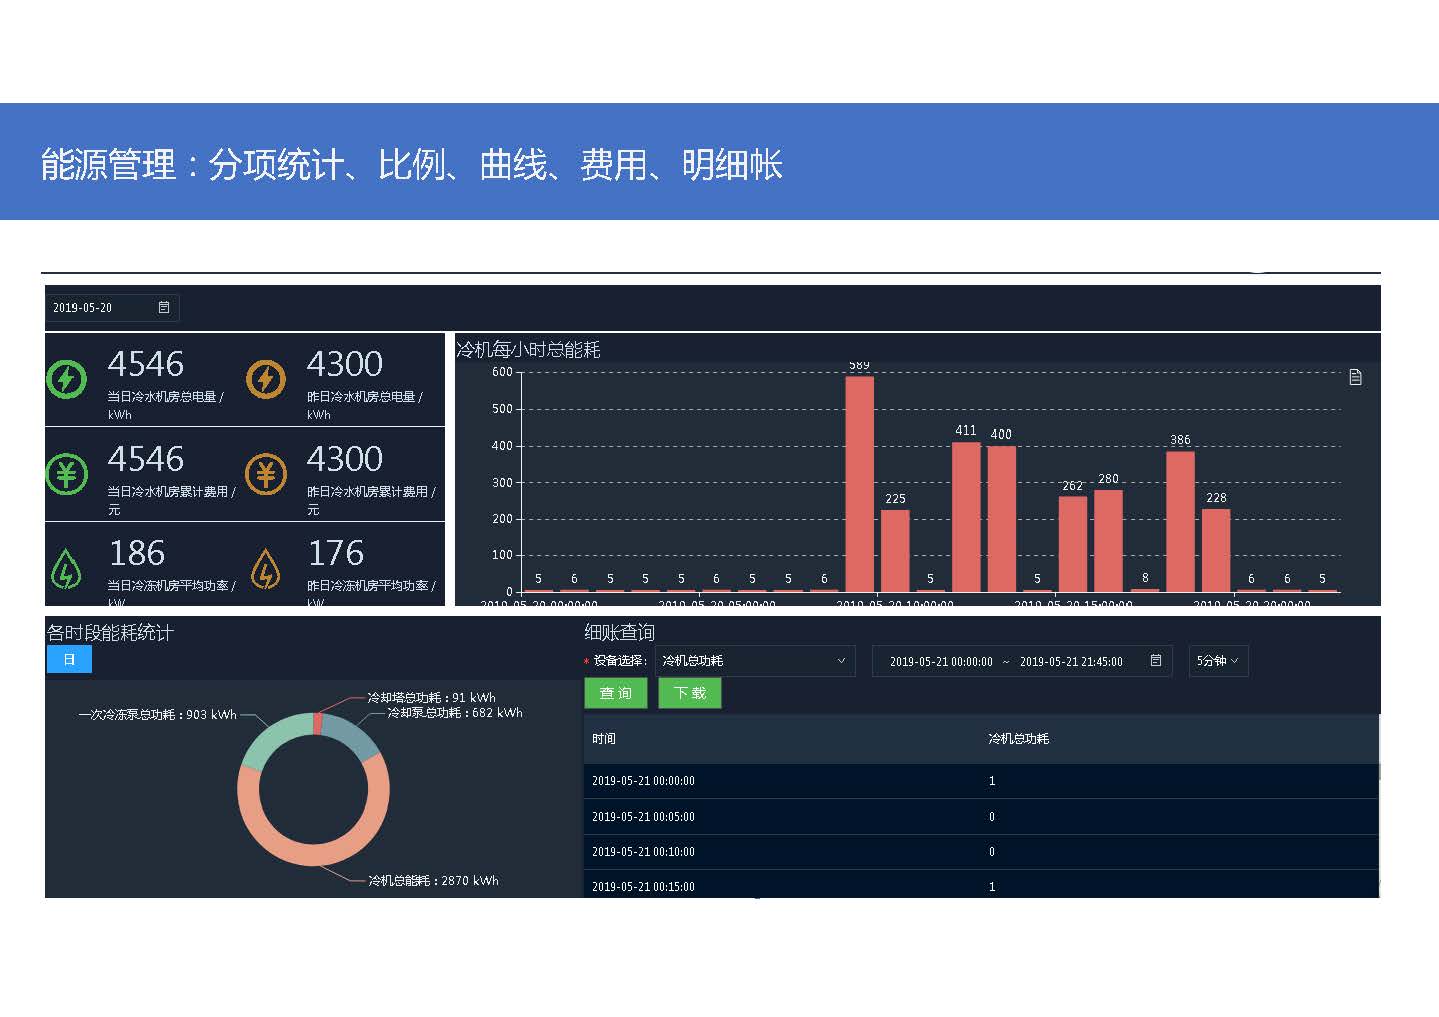Image resolution: width=1439 pixels, height=1017 pixels.
Task: Click the start date 2019-05-21 00:00:00 field
Action: point(940,662)
